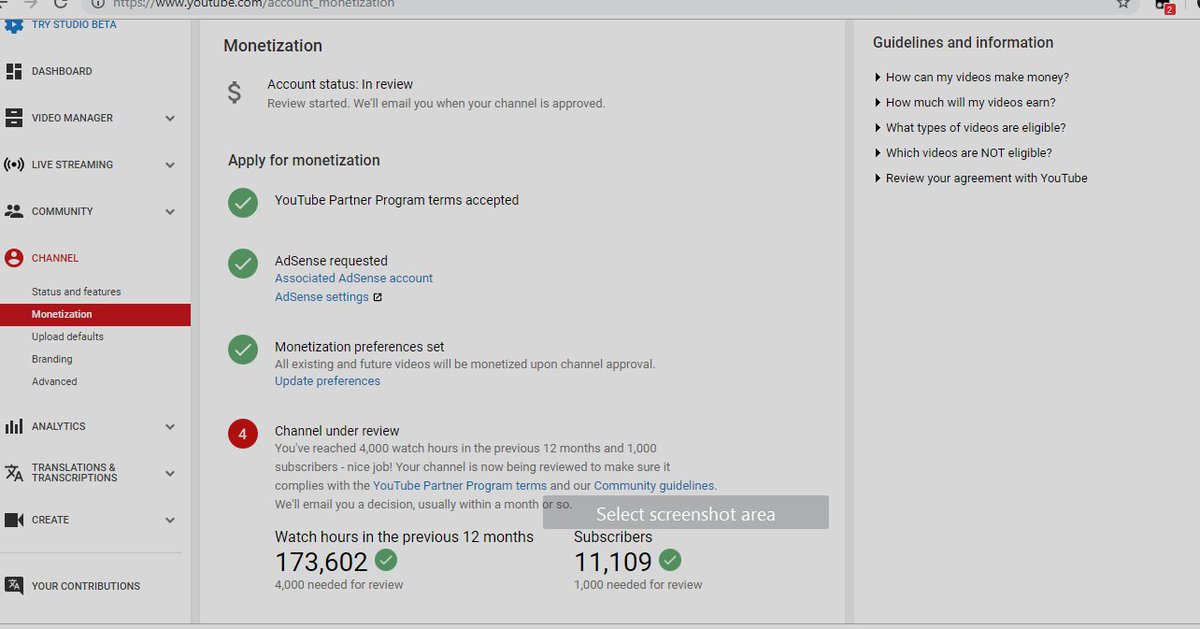Open Community guidelines link

655,486
